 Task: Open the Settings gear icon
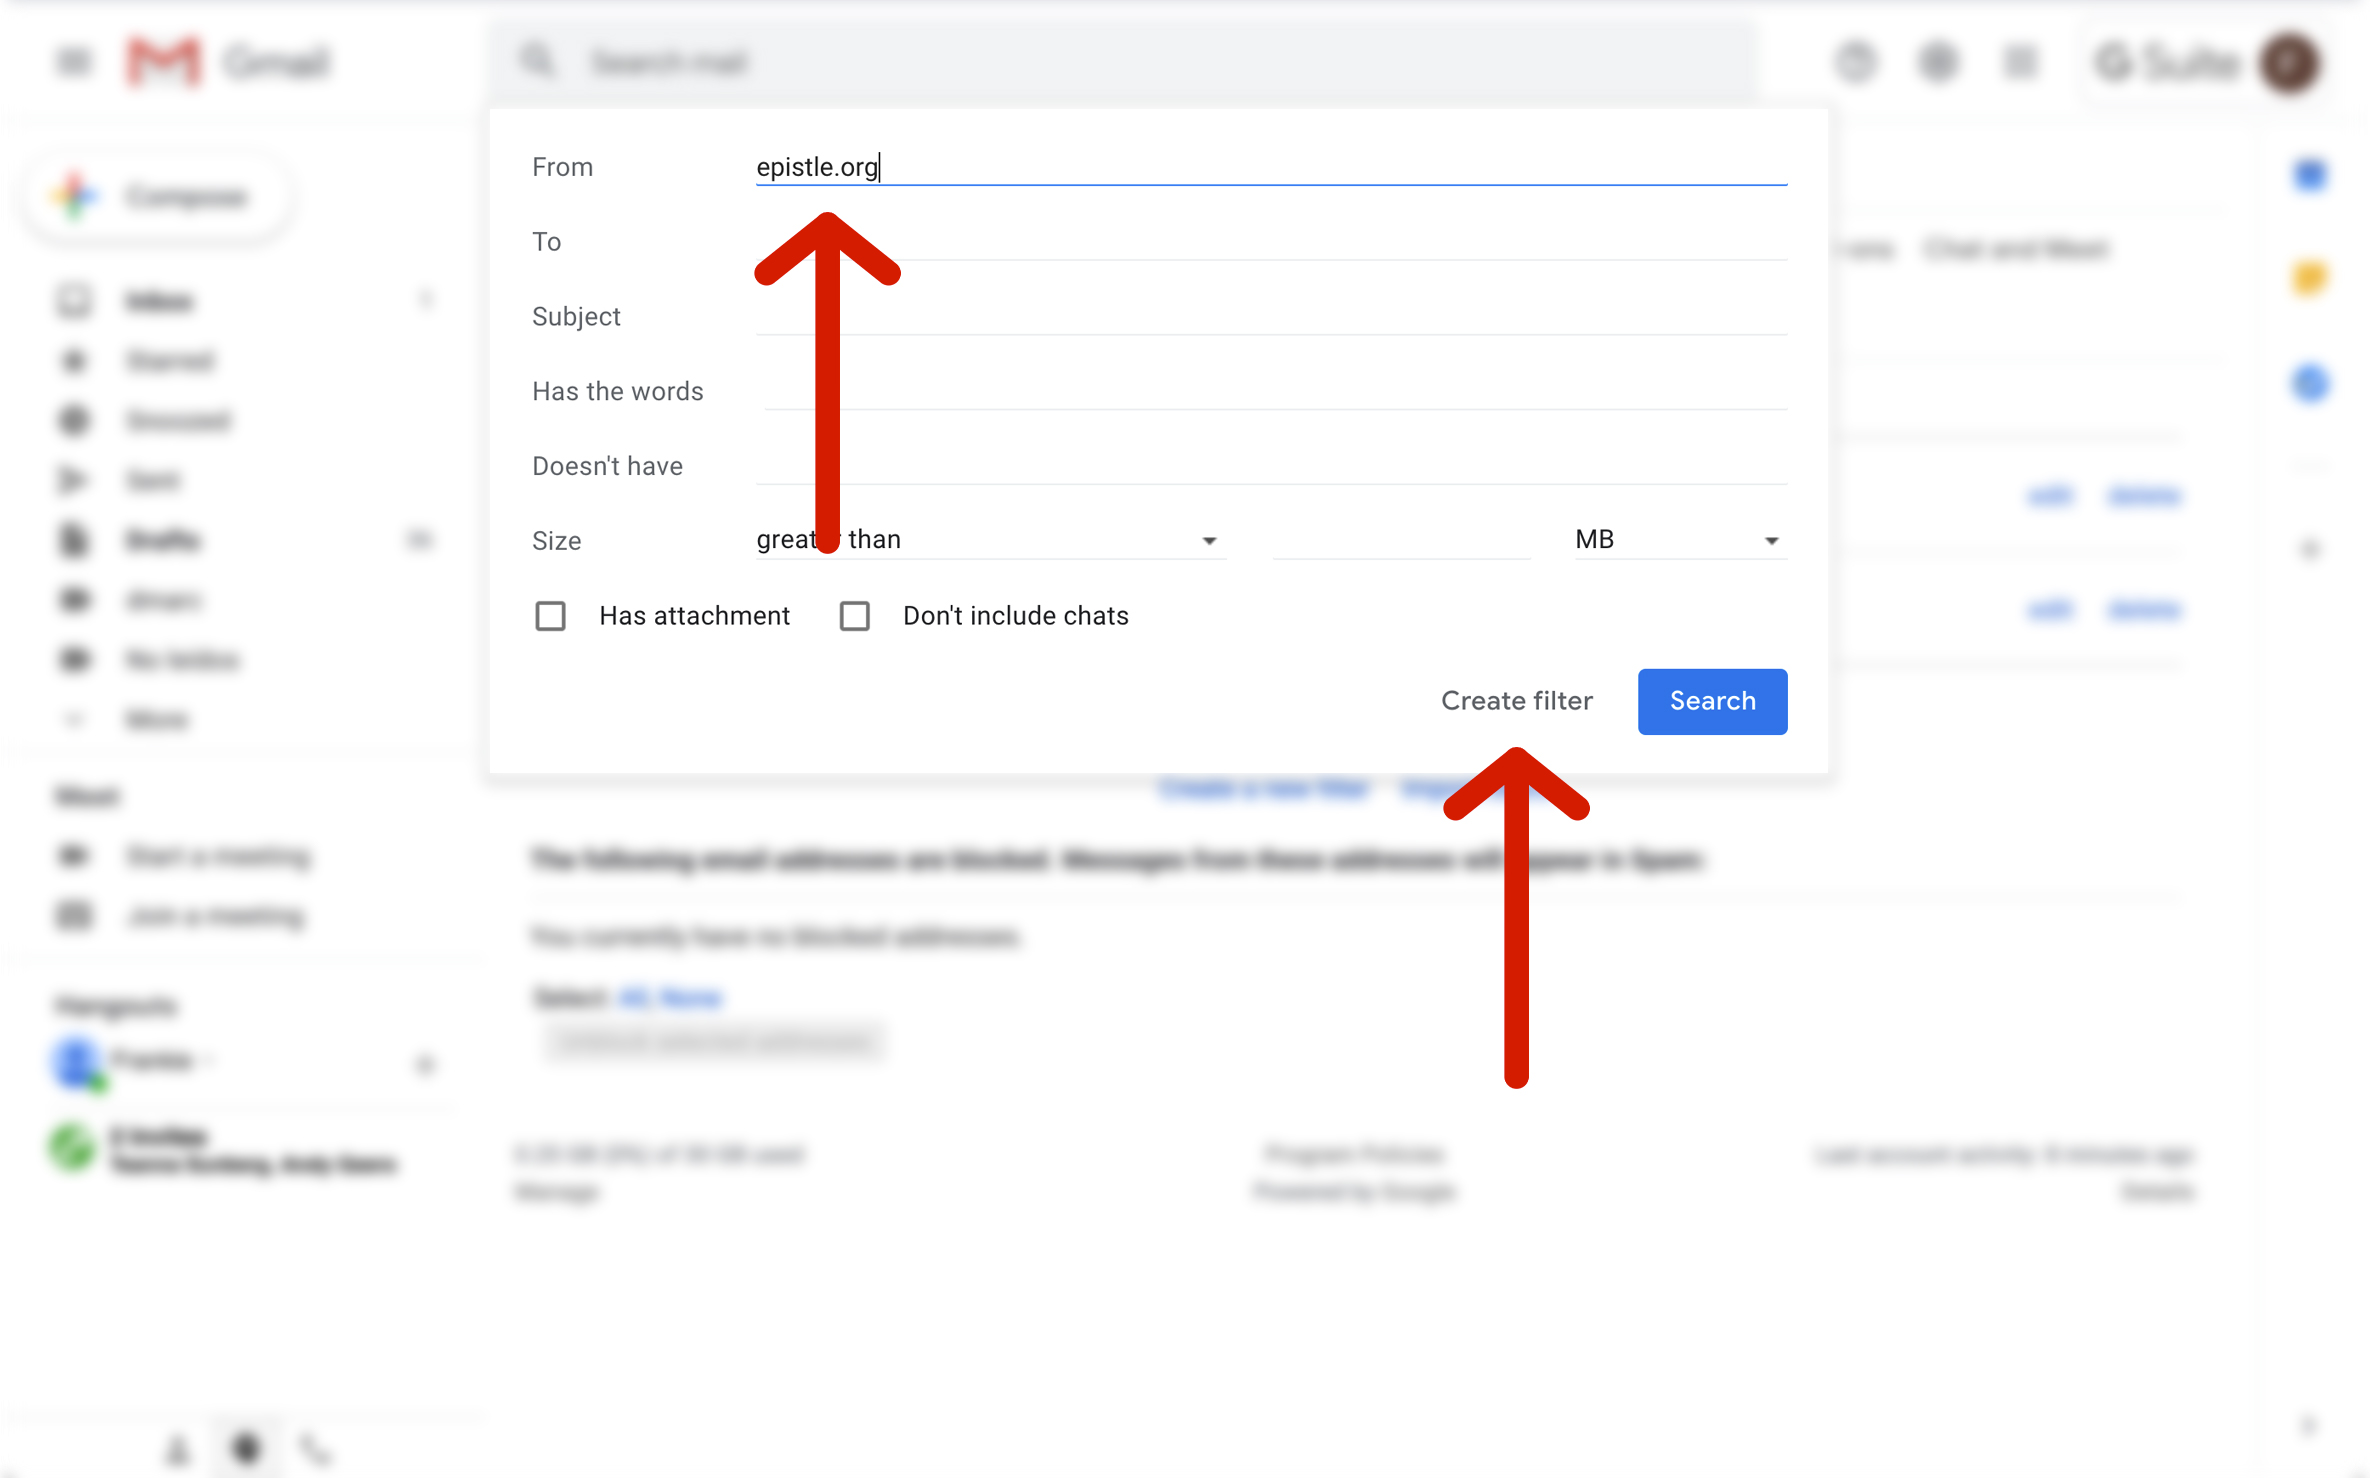click(1937, 62)
